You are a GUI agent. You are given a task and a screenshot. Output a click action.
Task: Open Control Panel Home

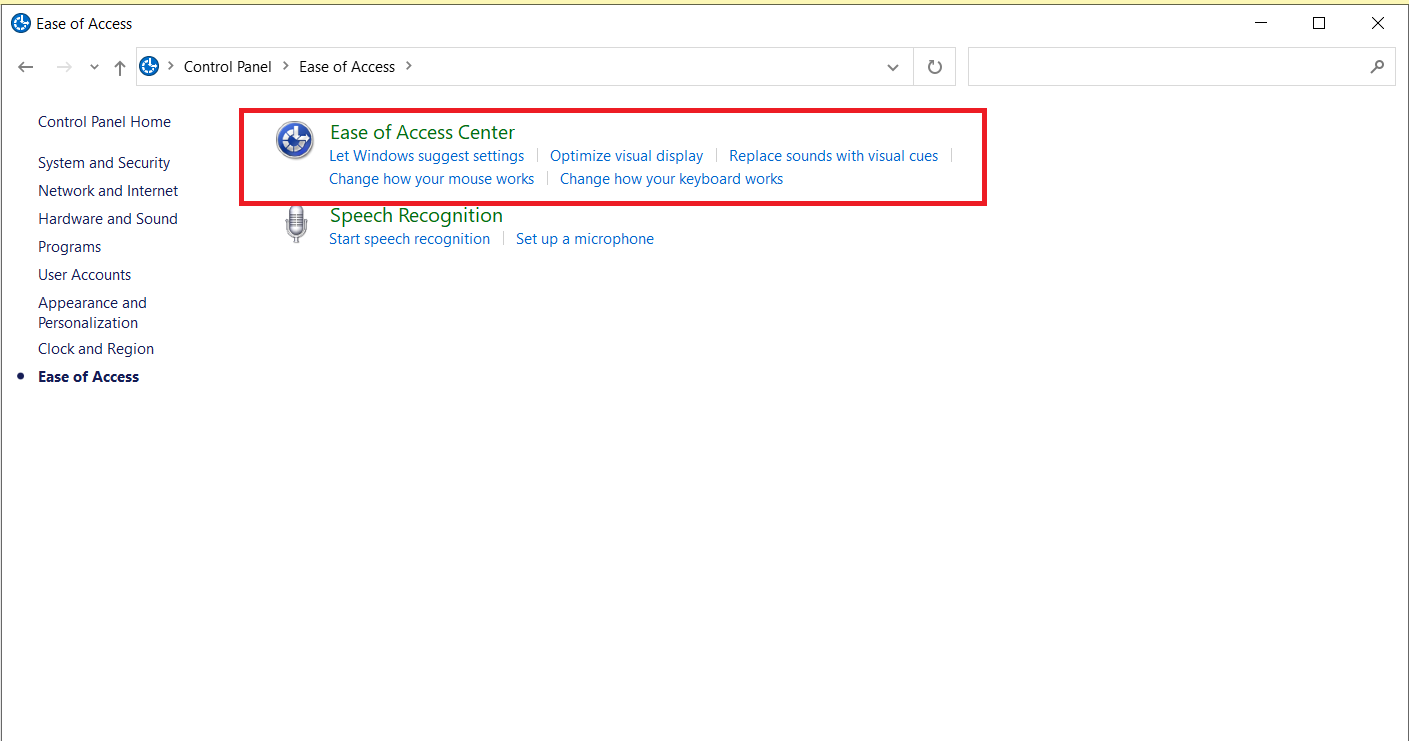pos(104,122)
